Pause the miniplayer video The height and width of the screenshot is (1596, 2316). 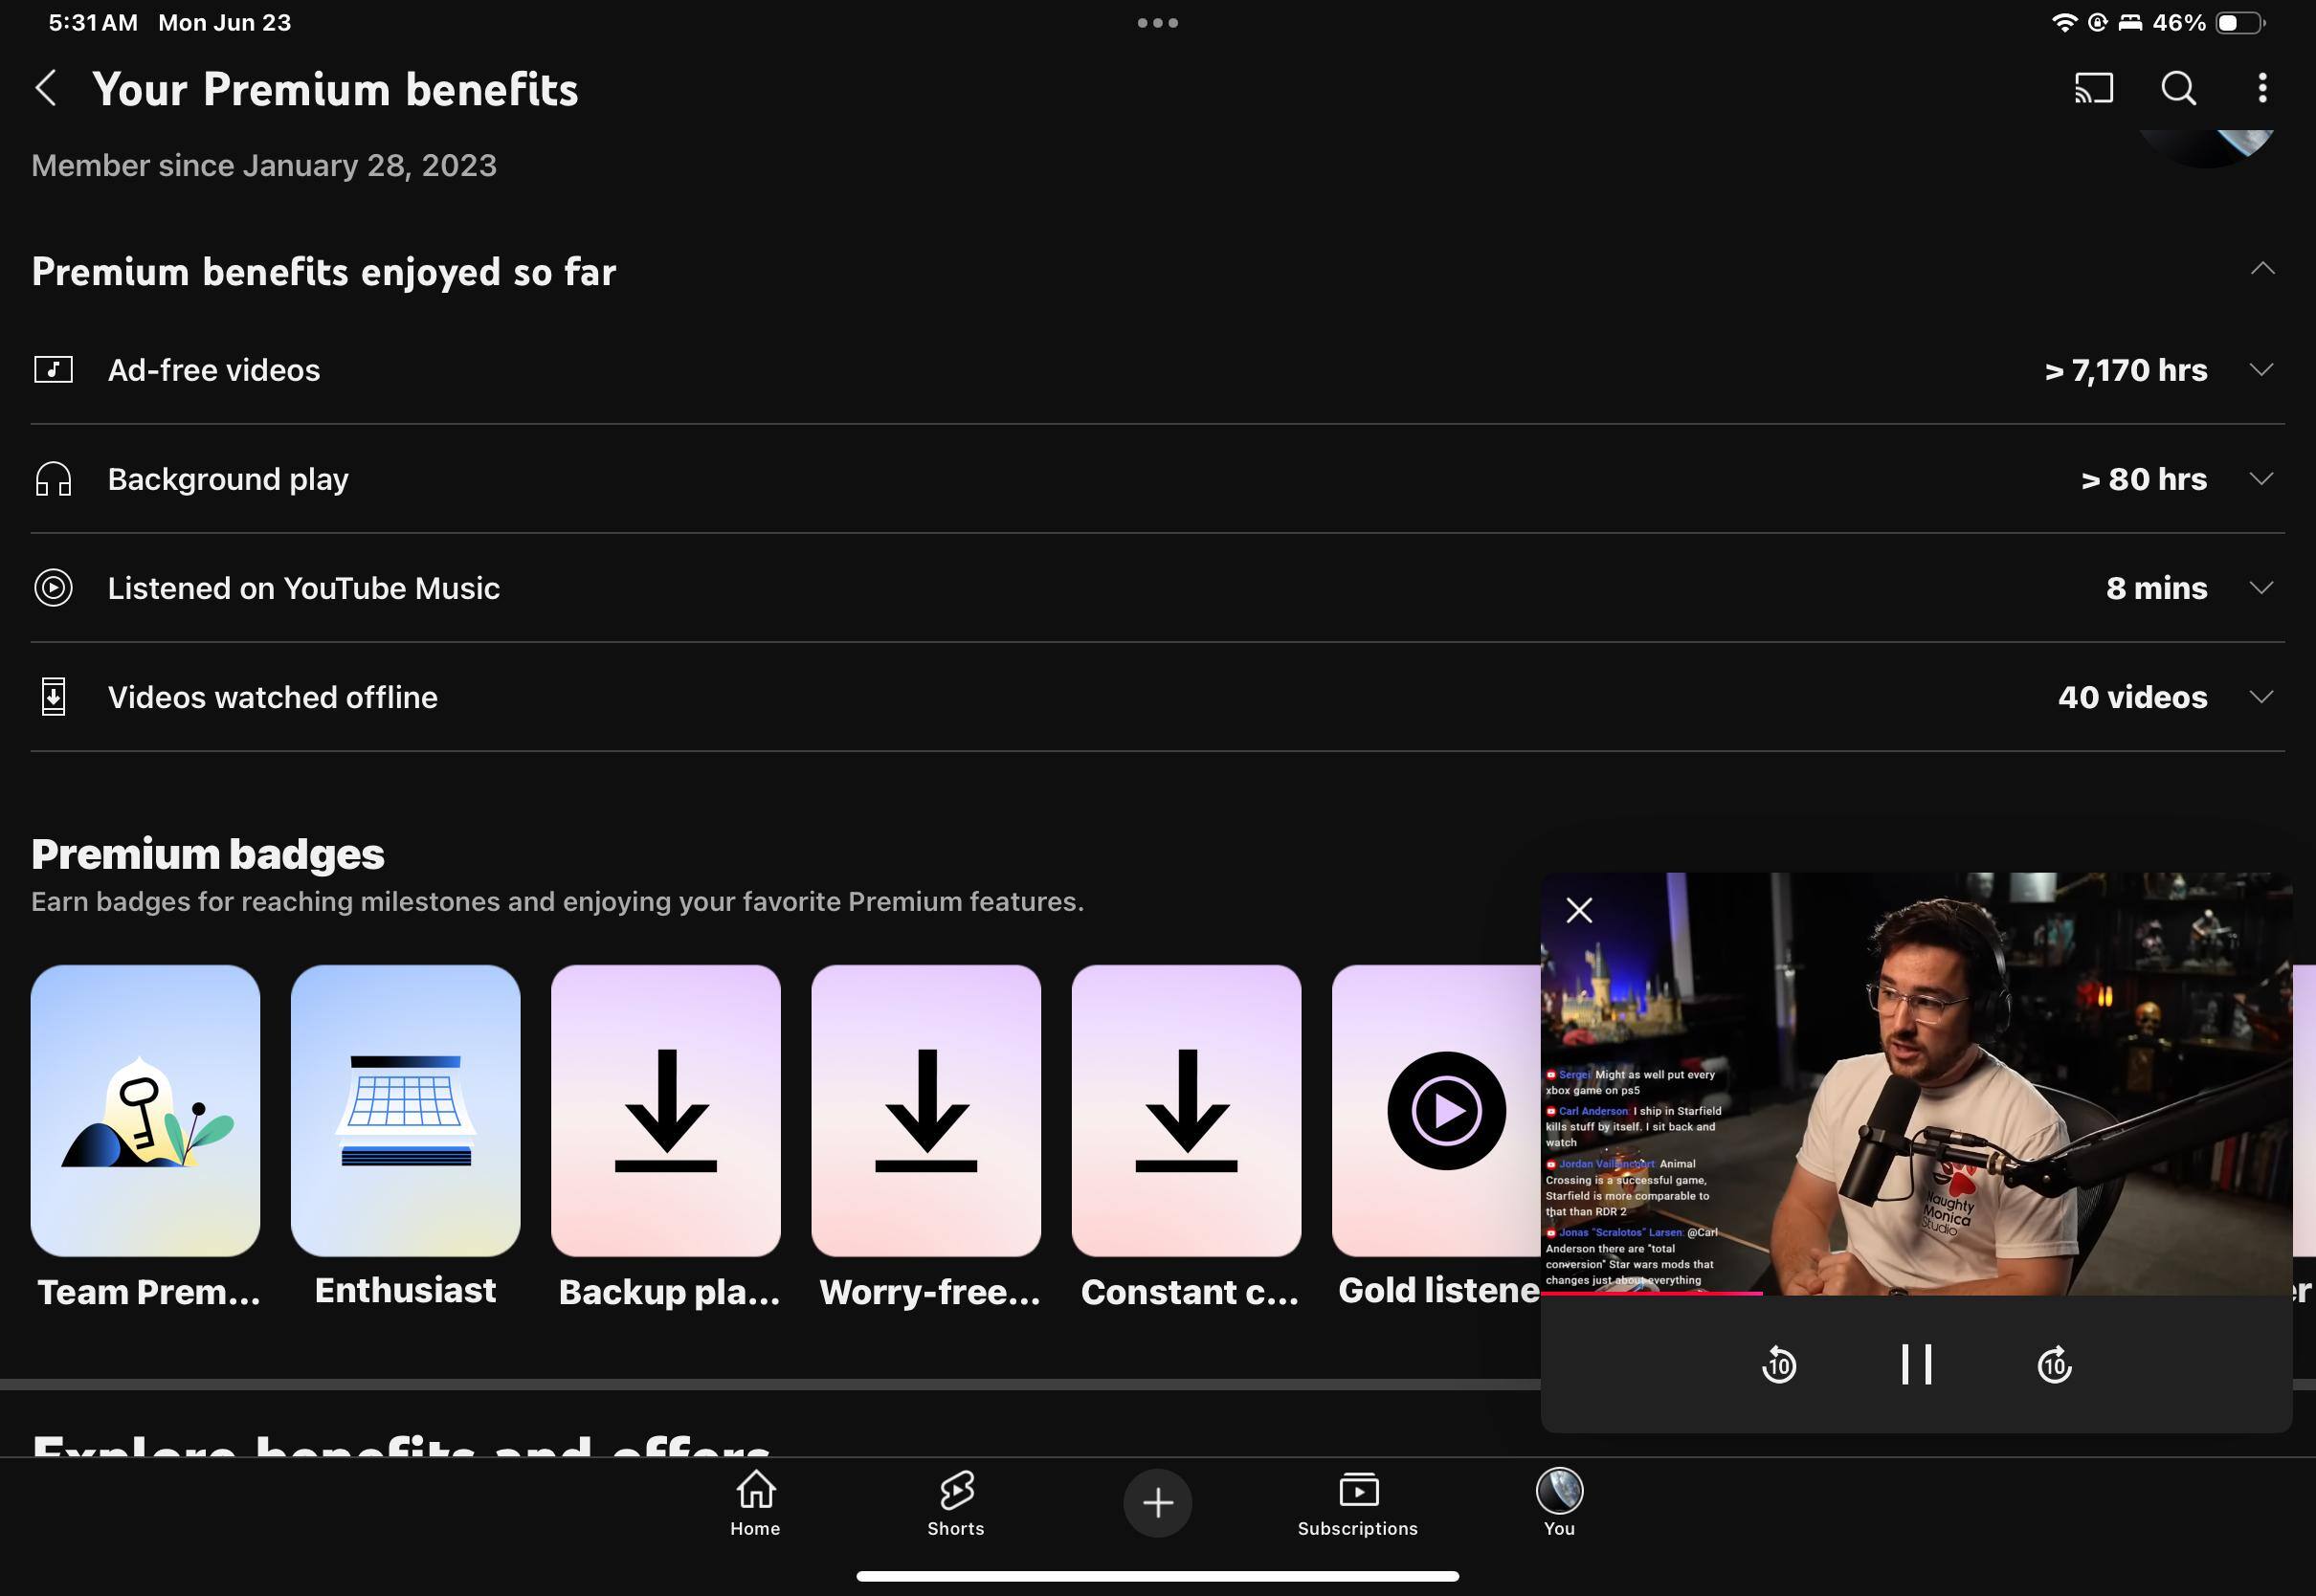(1916, 1364)
